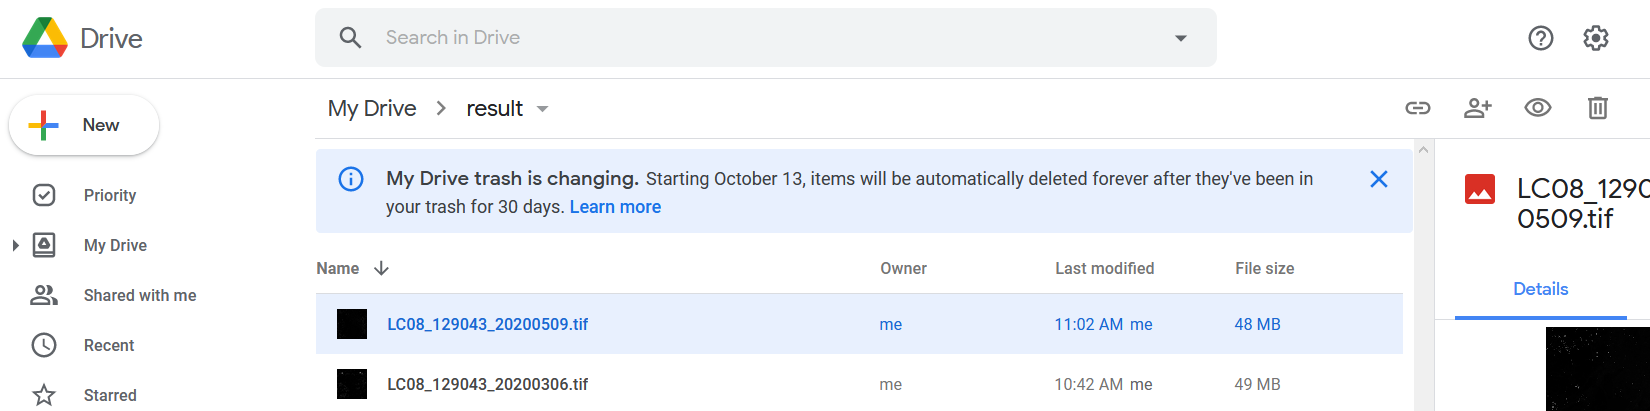Viewport: 1650px width, 411px height.
Task: Open search options dropdown arrow
Action: (x=1180, y=38)
